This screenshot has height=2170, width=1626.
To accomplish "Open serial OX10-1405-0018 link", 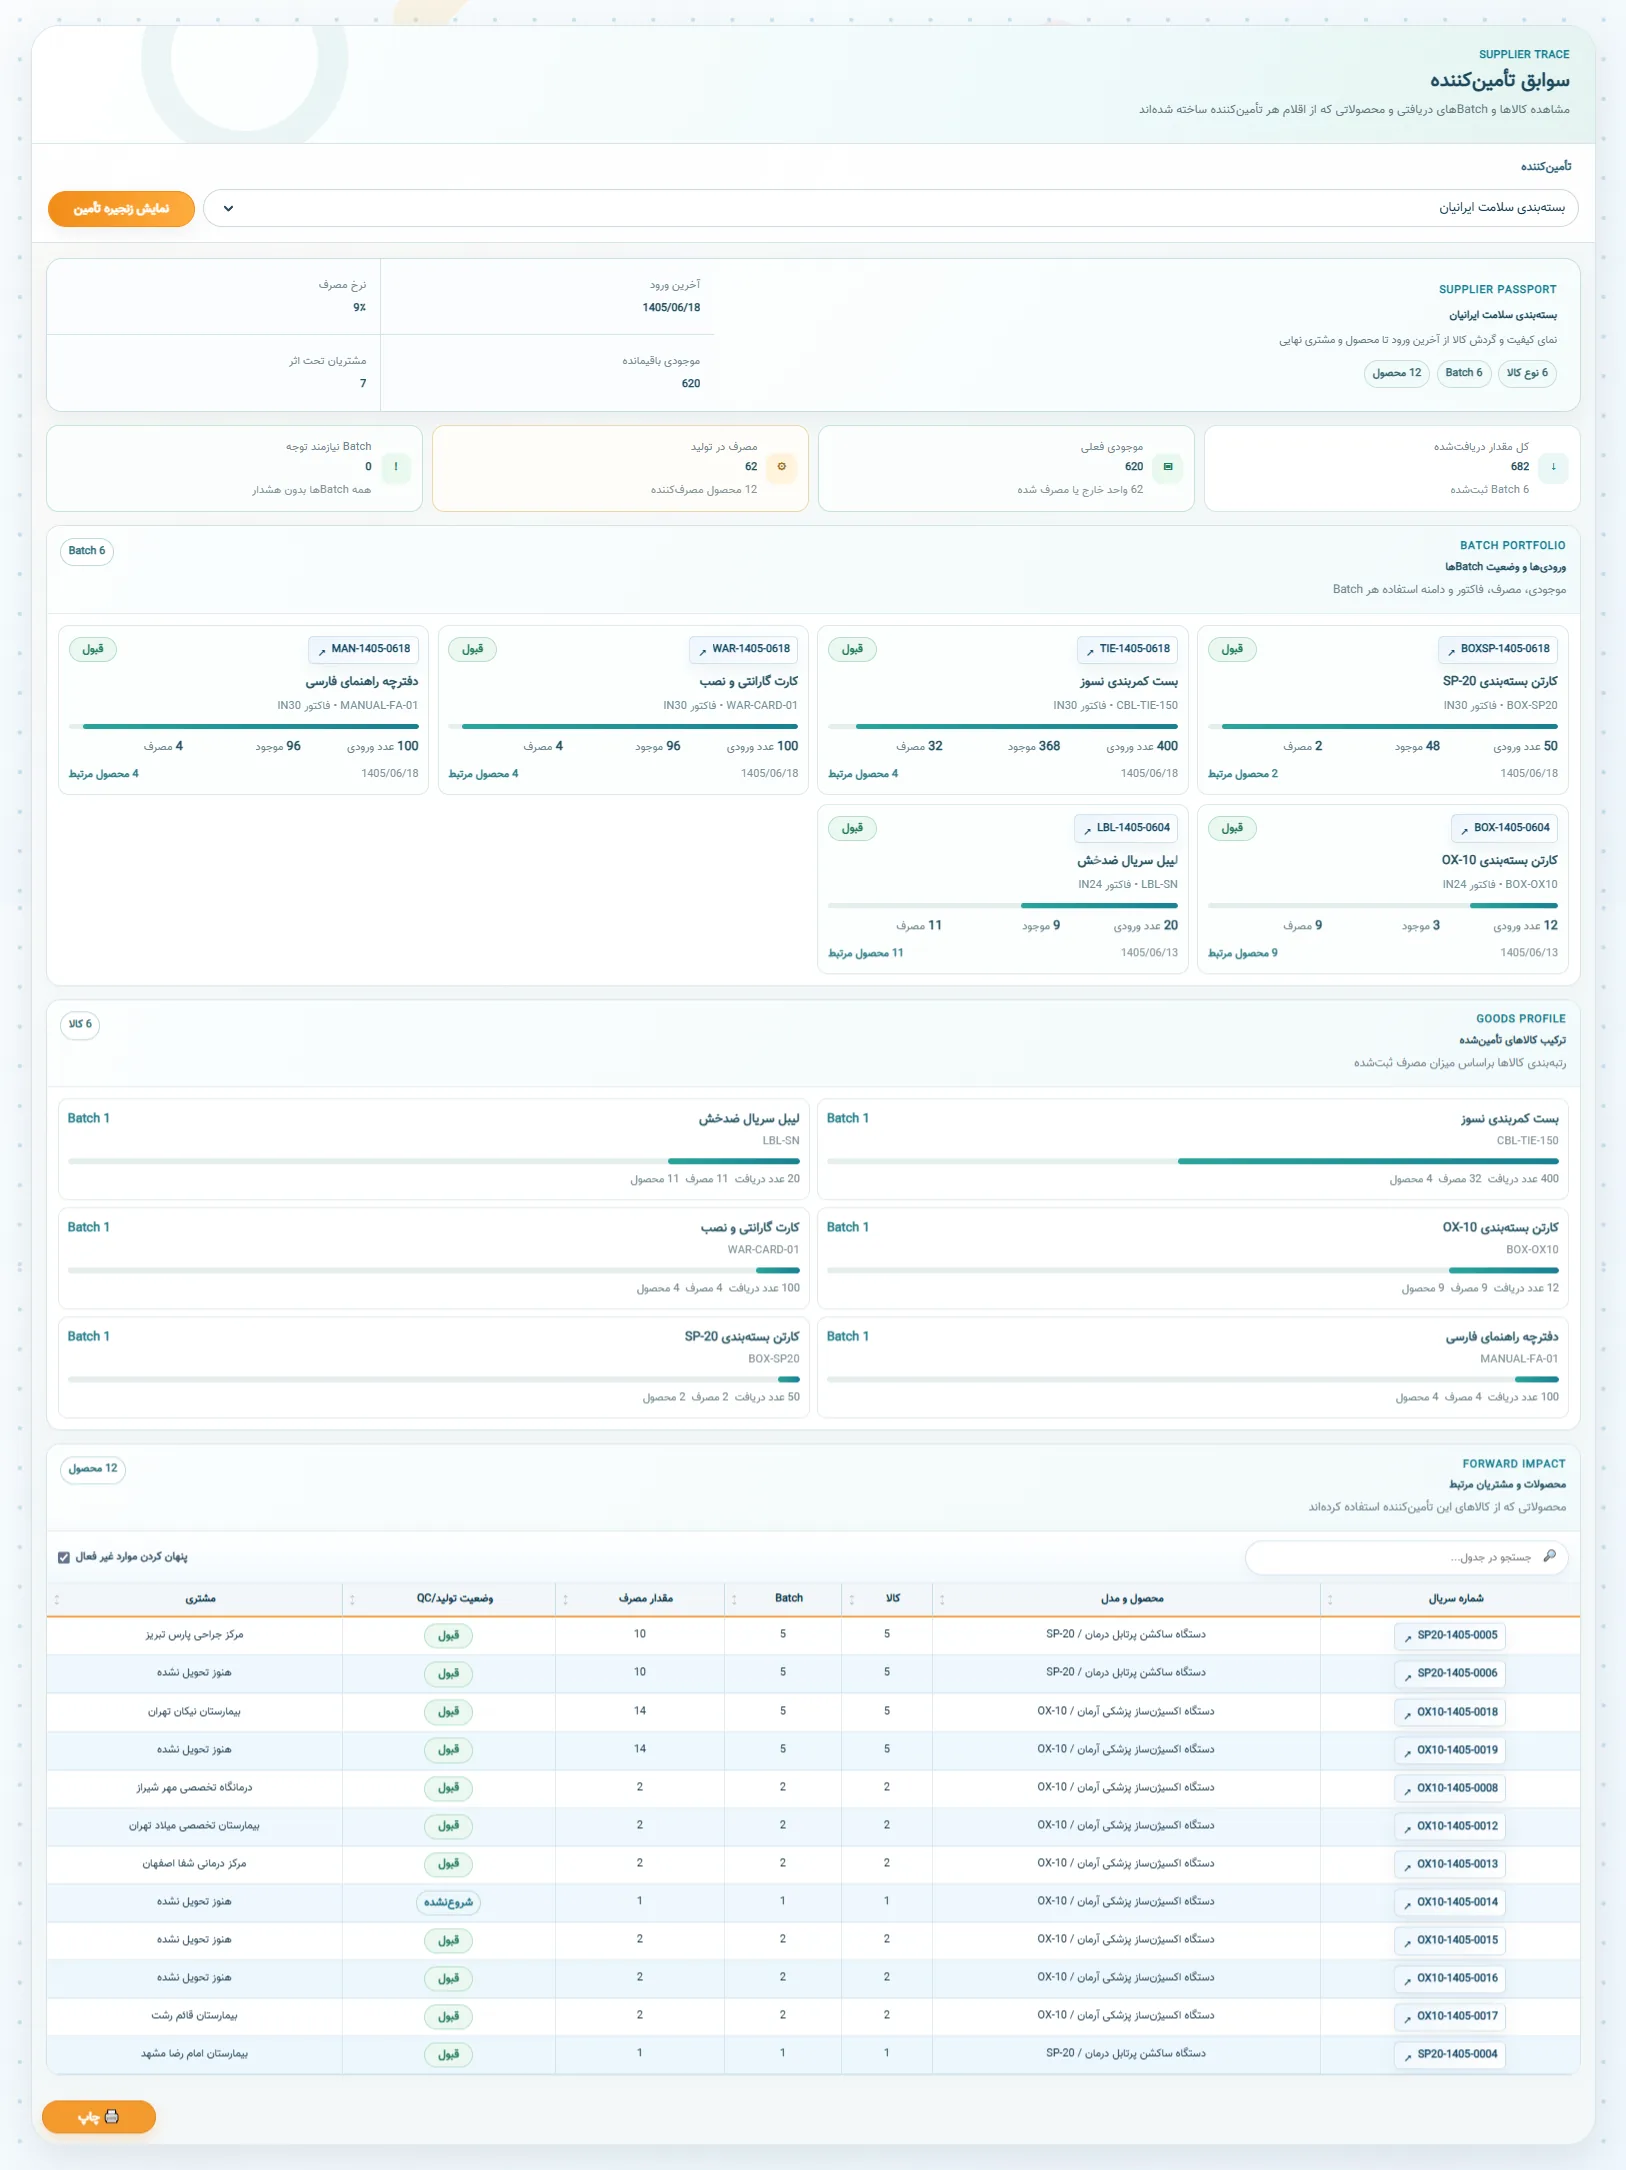I will [1450, 1712].
